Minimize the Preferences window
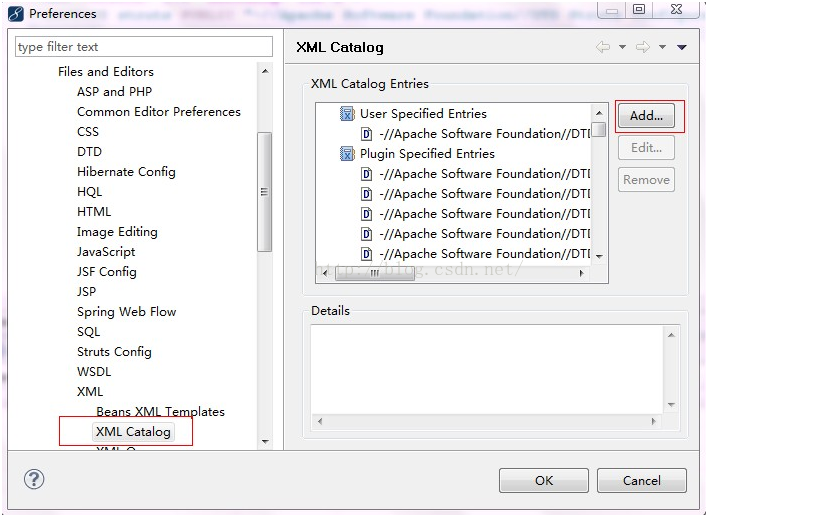This screenshot has height=517, width=819. click(x=612, y=9)
